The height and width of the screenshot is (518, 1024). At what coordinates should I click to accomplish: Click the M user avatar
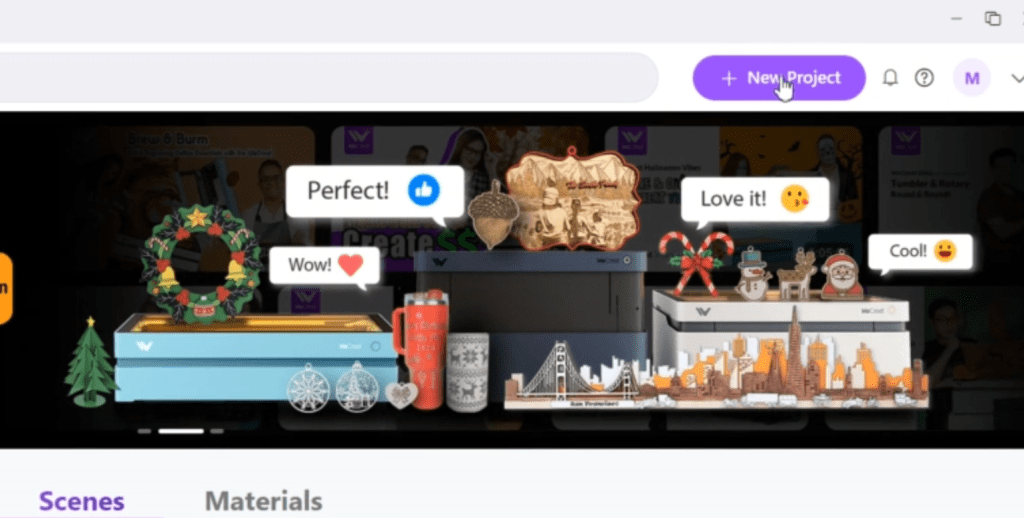point(972,78)
